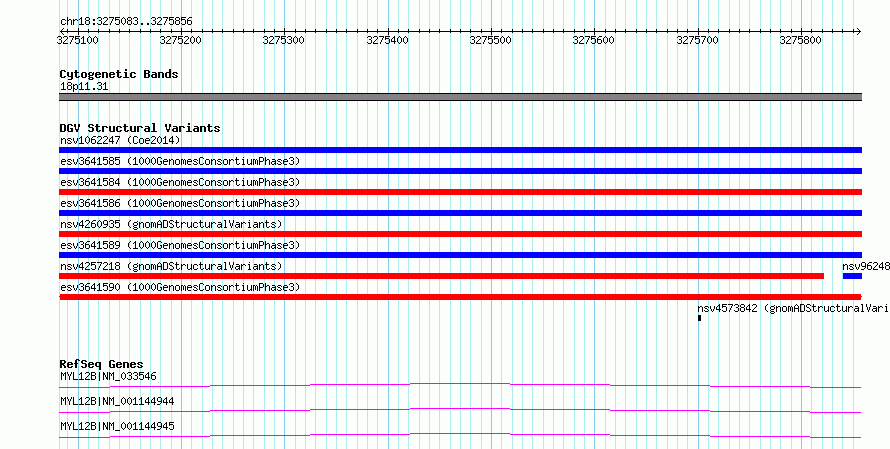Select the red bar for nsv4260935
Image resolution: width=890 pixels, height=449 pixels.
[460, 234]
